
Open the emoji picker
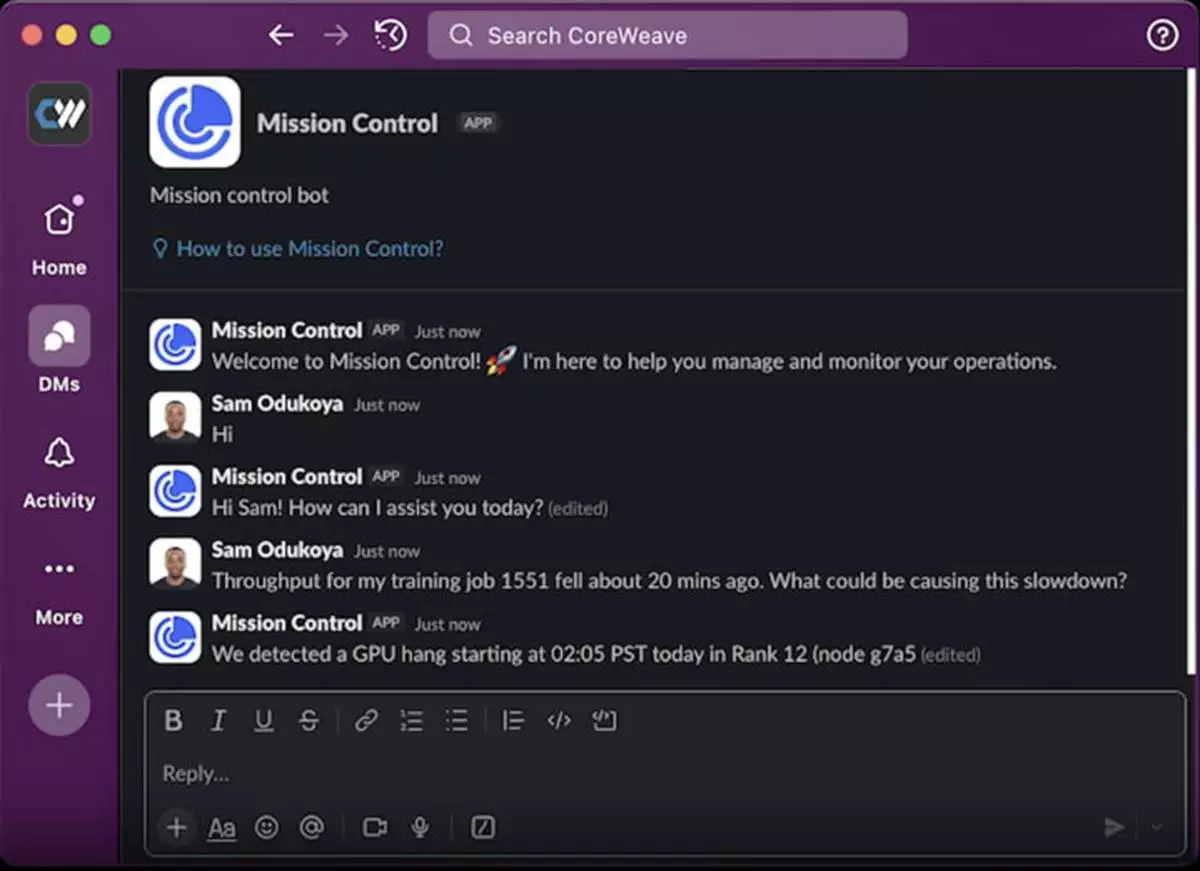point(266,827)
